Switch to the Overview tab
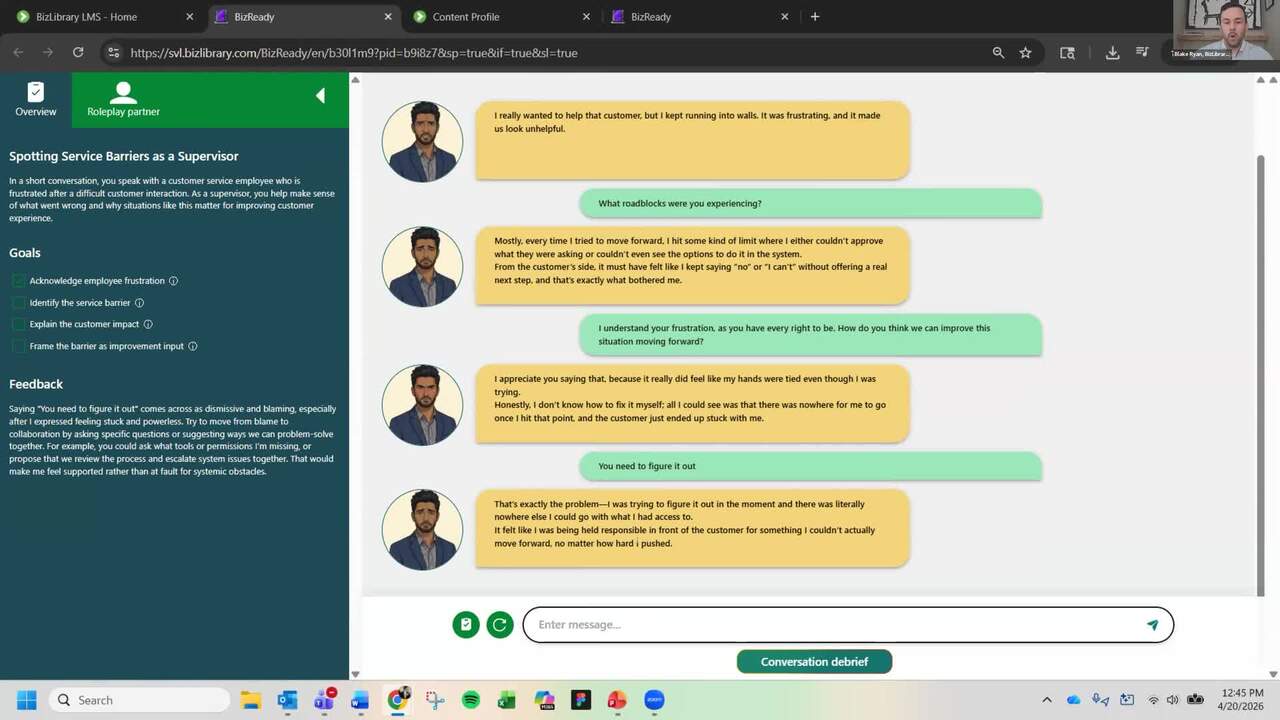The width and height of the screenshot is (1280, 720). [36, 100]
